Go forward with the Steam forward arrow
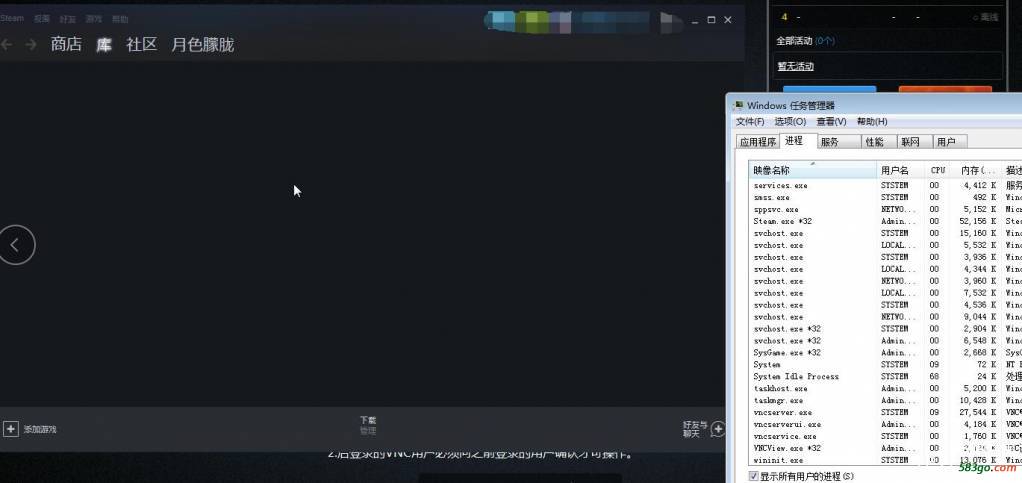 pos(31,44)
